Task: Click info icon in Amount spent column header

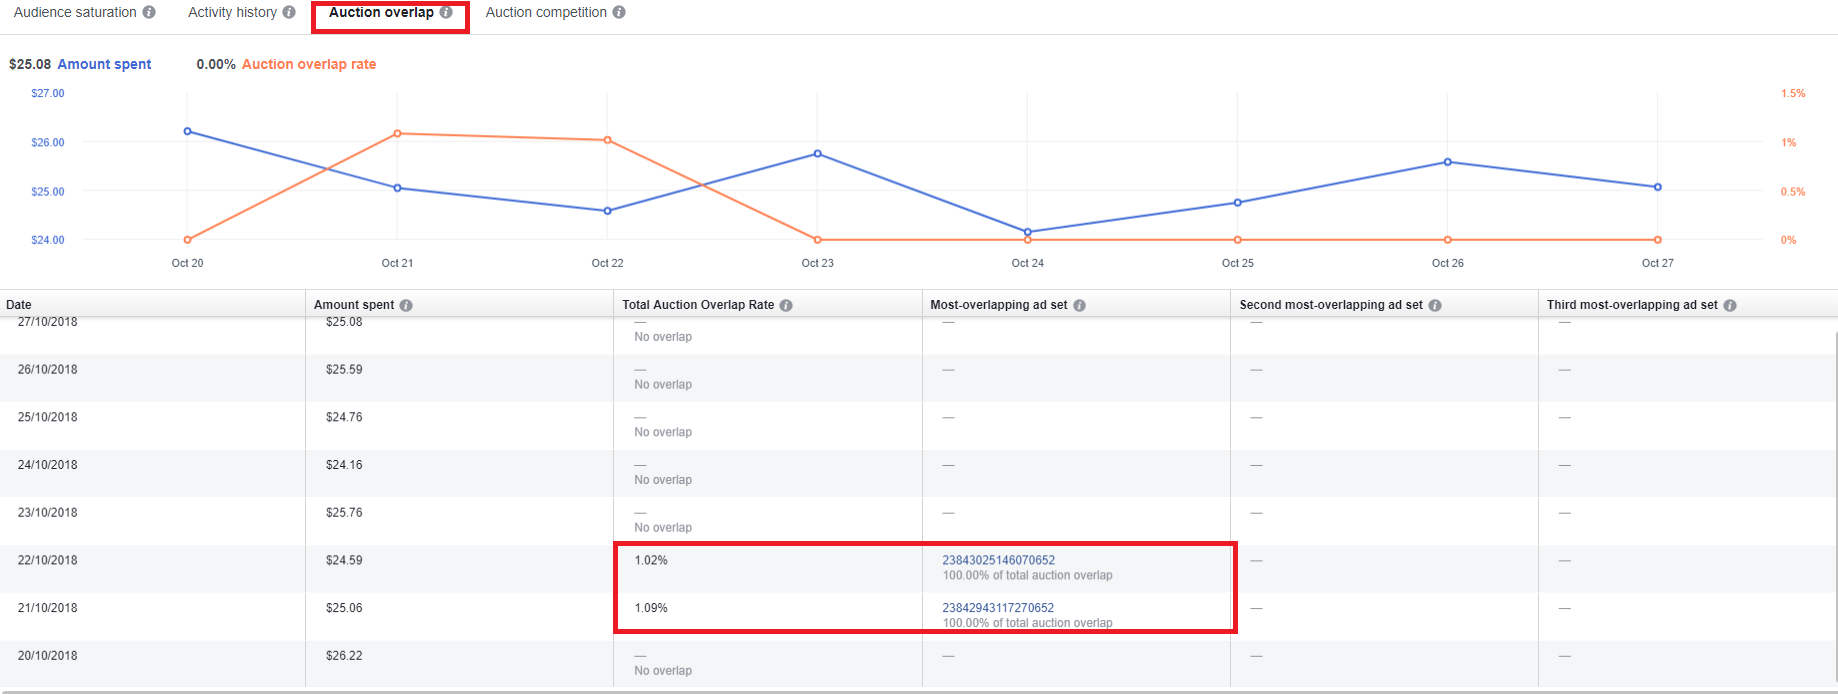Action: pyautogui.click(x=406, y=305)
